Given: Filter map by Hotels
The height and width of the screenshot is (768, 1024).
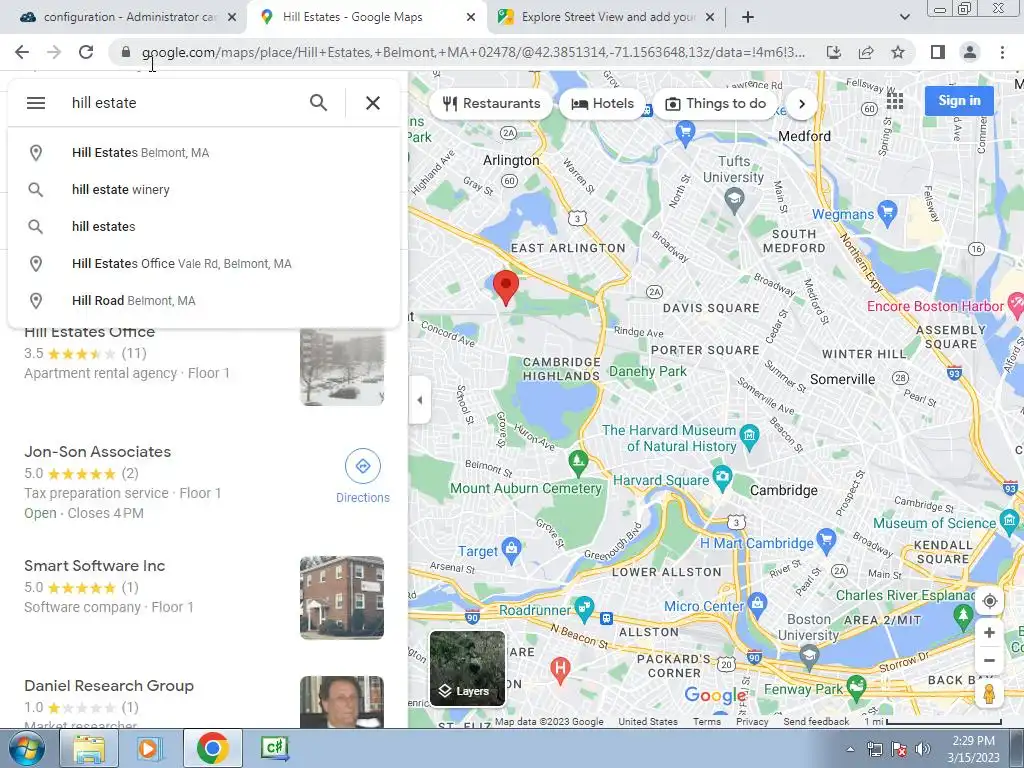Looking at the screenshot, I should (x=602, y=104).
